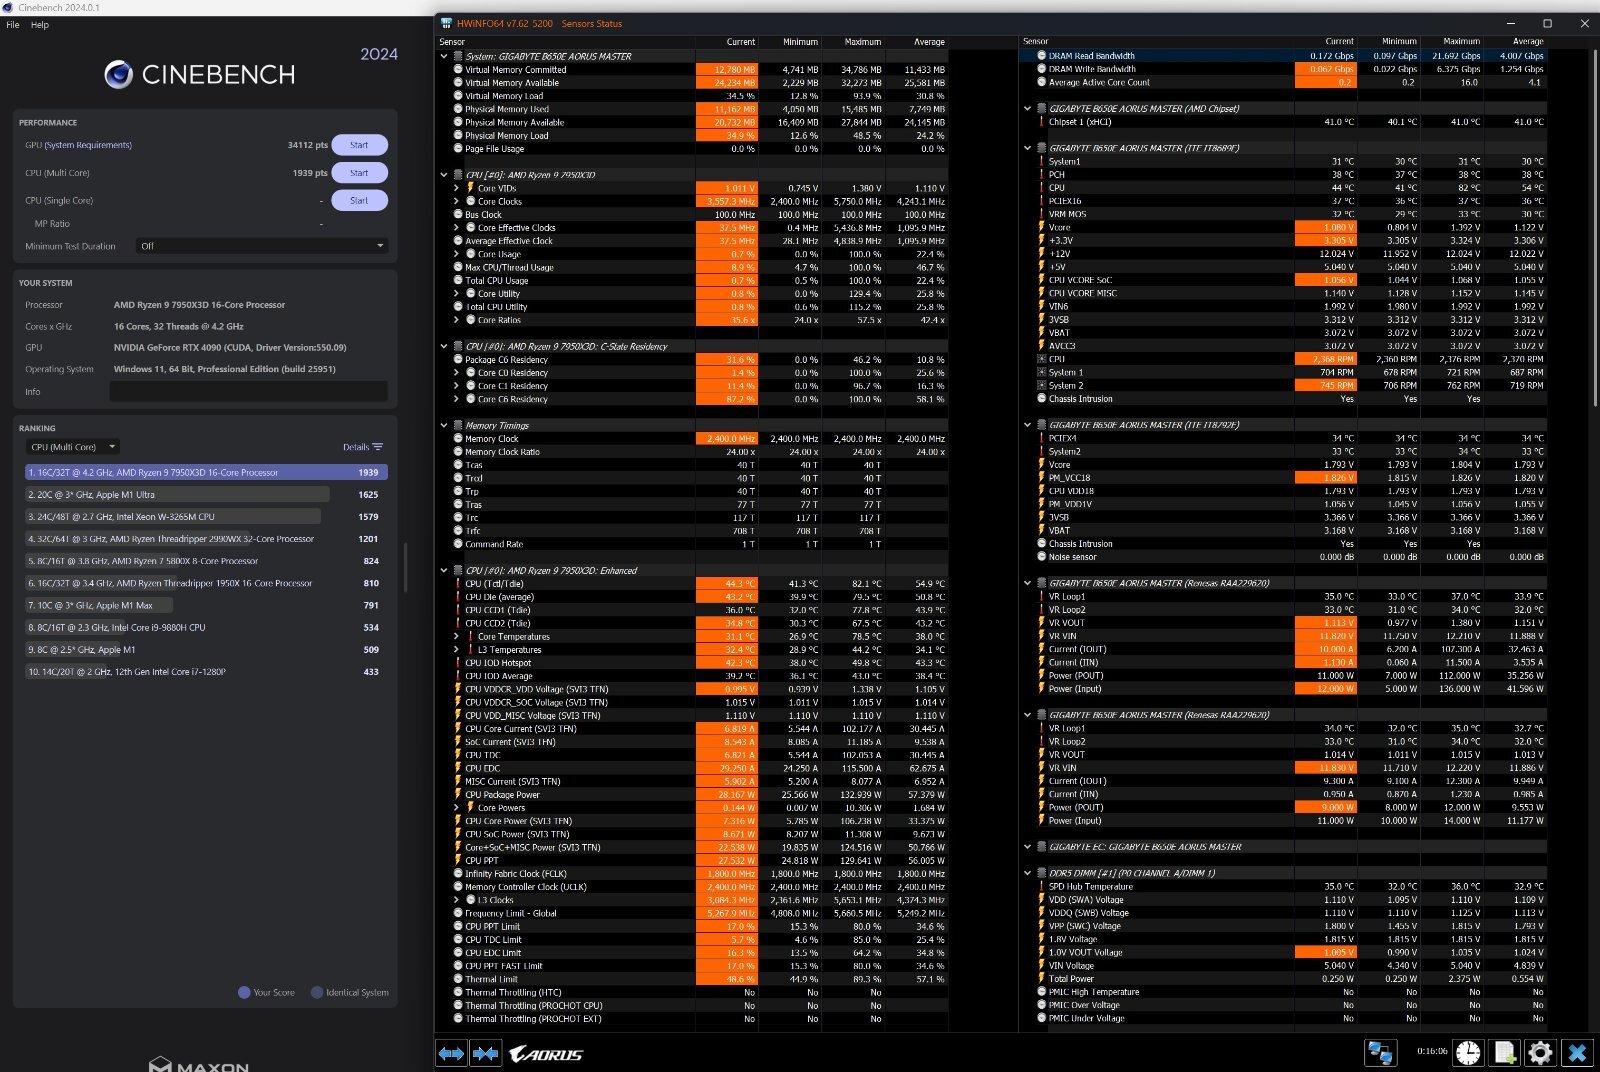Select SPD Hub Temperature sensor row
Image resolution: width=1600 pixels, height=1072 pixels.
(x=1284, y=886)
